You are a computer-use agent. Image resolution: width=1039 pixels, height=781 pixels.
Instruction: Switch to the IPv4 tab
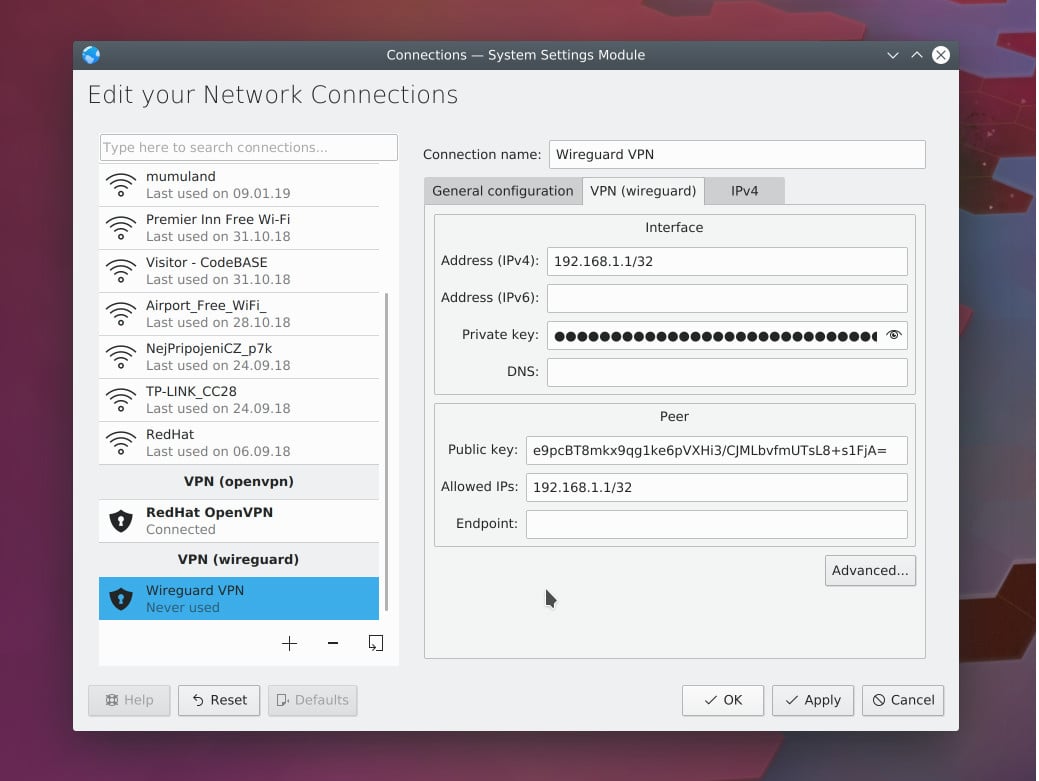(x=744, y=190)
